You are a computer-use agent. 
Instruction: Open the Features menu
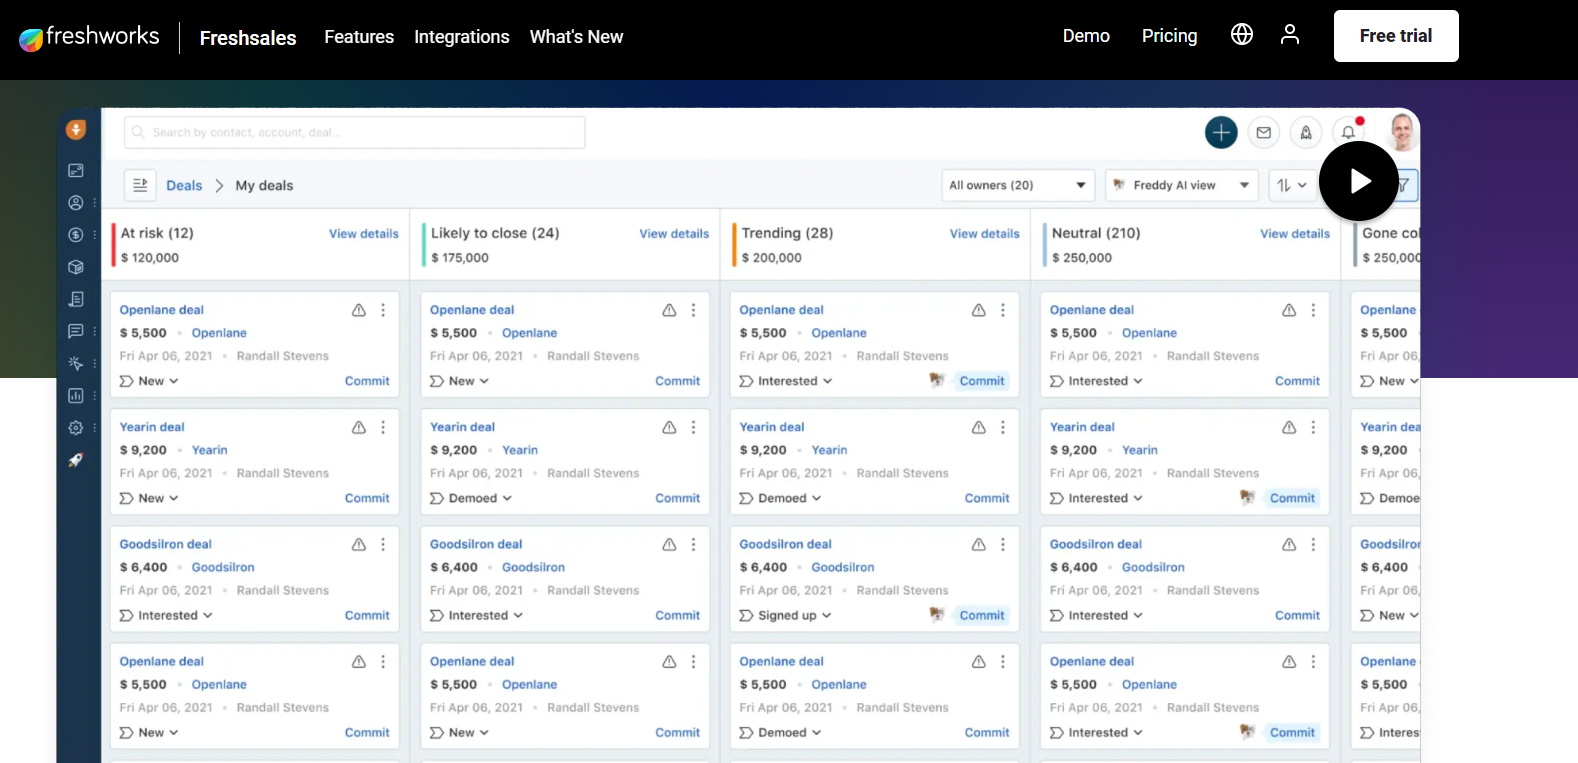pos(359,37)
